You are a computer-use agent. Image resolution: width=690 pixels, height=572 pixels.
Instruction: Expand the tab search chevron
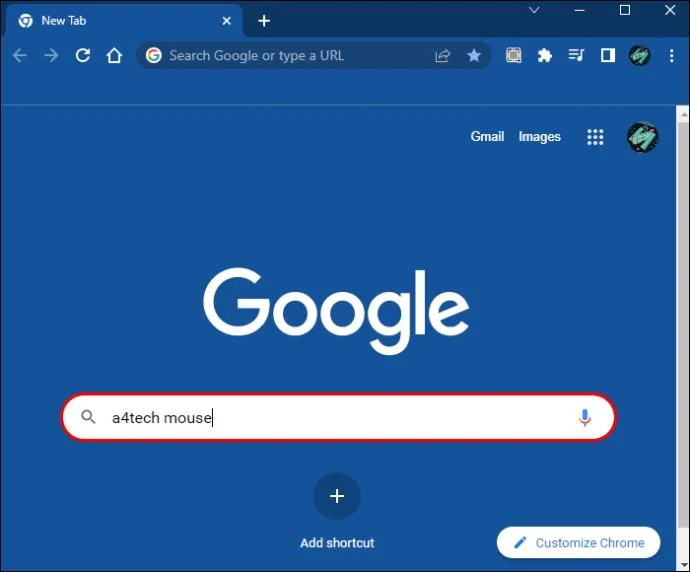[534, 10]
